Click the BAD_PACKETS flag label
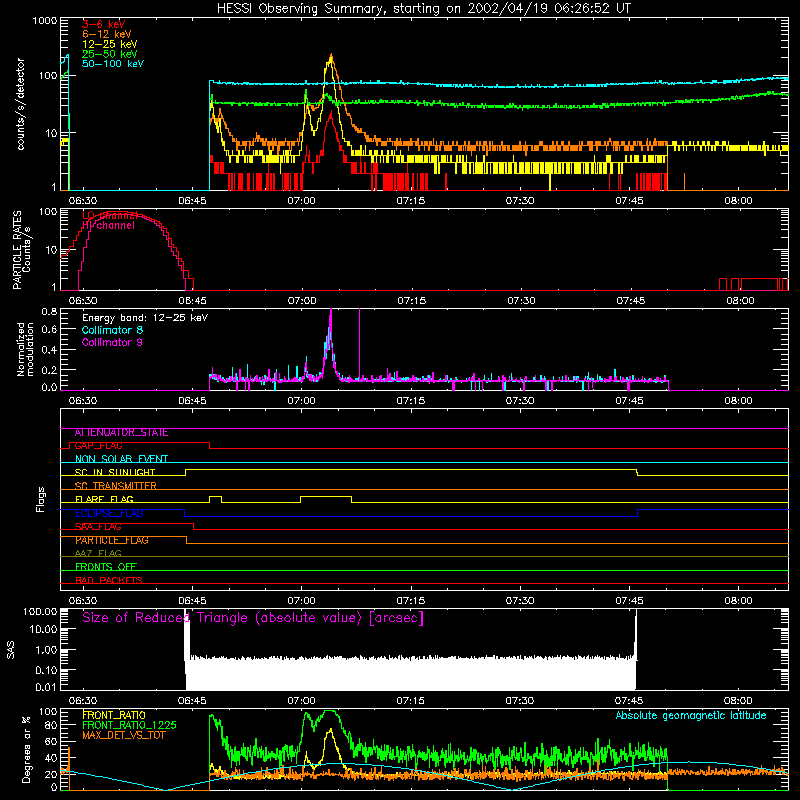The height and width of the screenshot is (800, 800). tap(109, 580)
